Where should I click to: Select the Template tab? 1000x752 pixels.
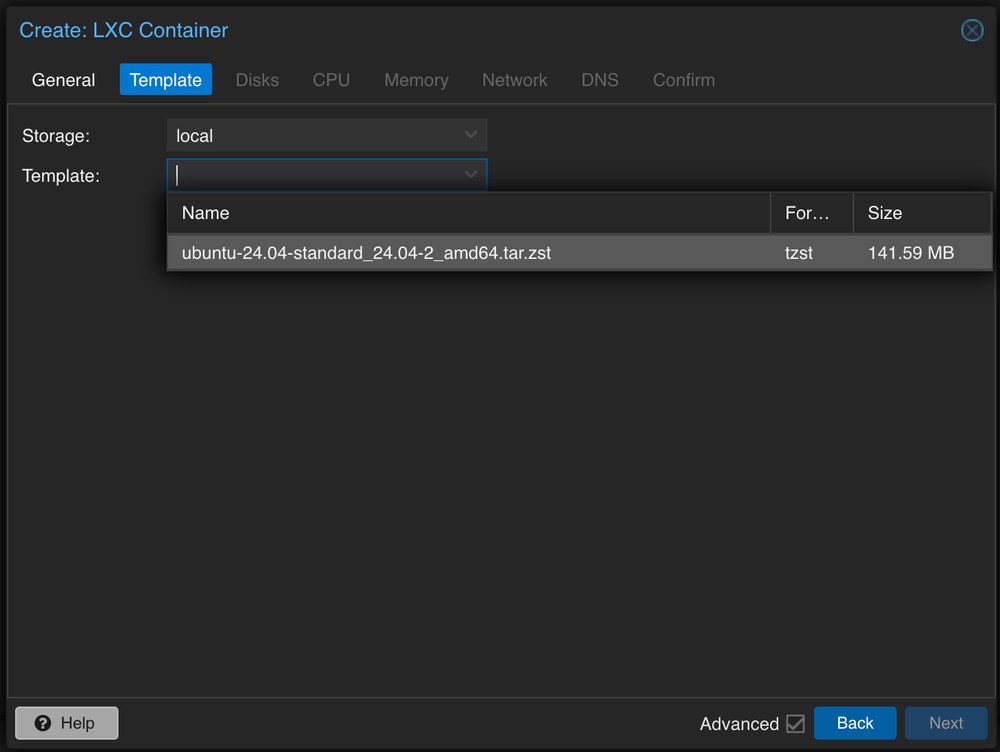point(166,80)
